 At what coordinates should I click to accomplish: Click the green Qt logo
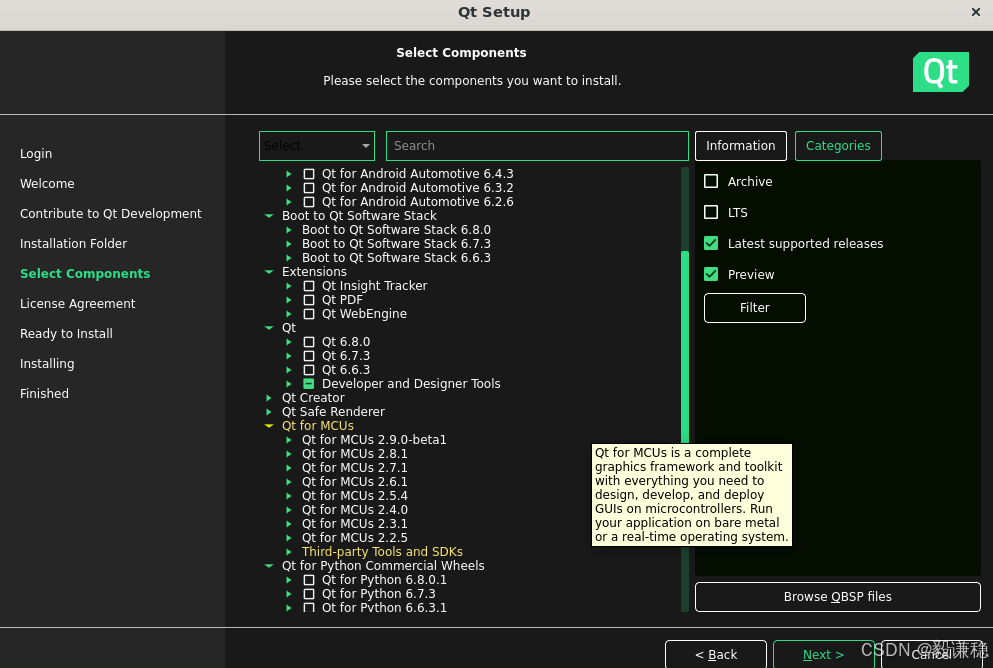point(940,72)
